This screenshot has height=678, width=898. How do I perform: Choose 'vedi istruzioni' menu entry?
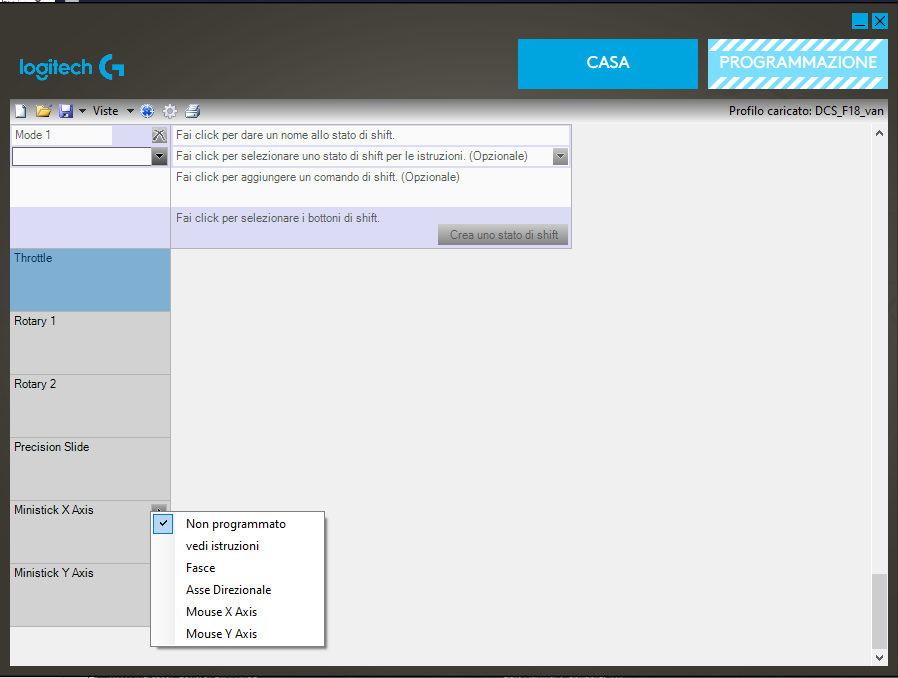238,546
